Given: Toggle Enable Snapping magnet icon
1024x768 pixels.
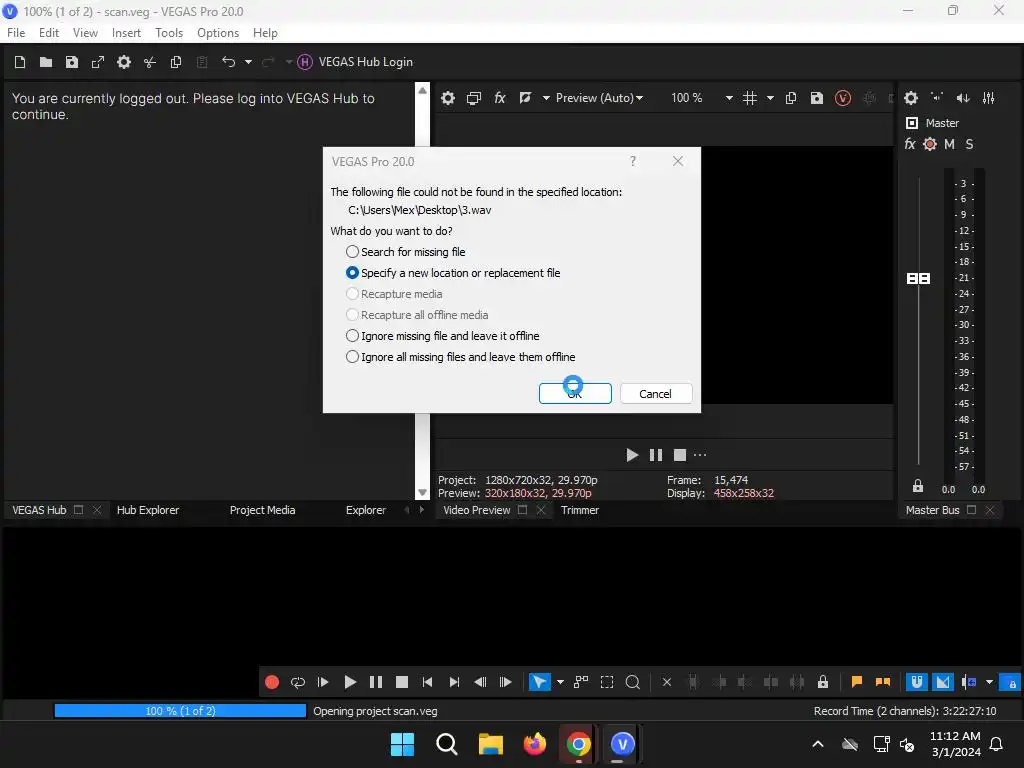Looking at the screenshot, I should pyautogui.click(x=917, y=682).
